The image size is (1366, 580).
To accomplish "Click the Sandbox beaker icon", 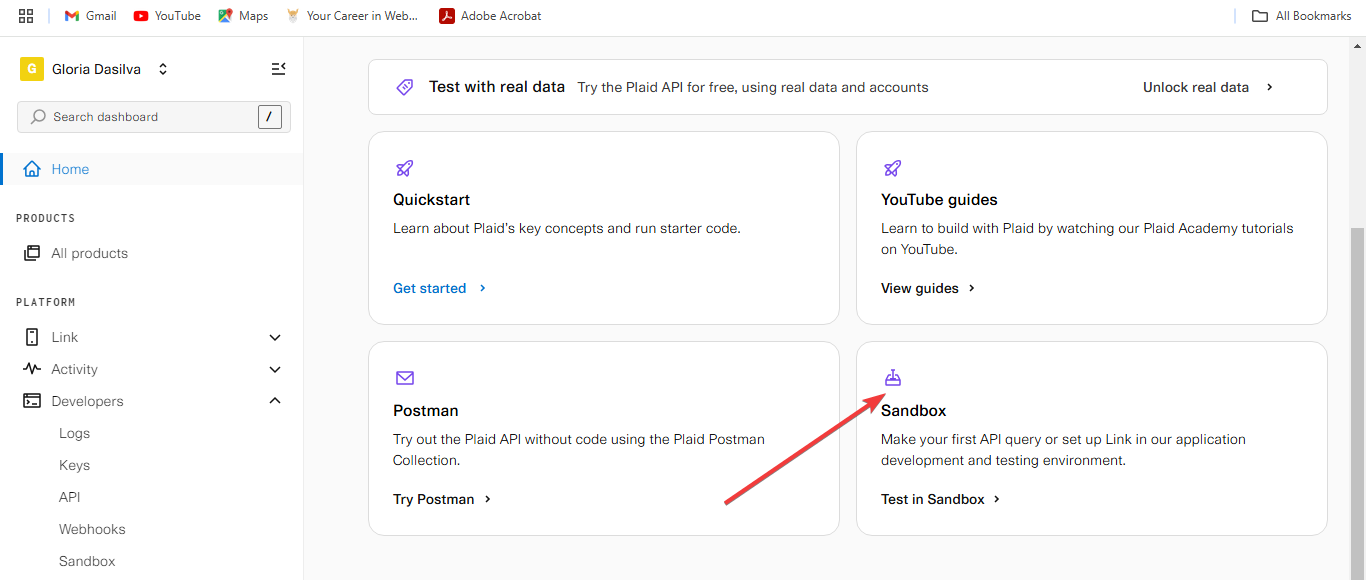I will coord(893,378).
